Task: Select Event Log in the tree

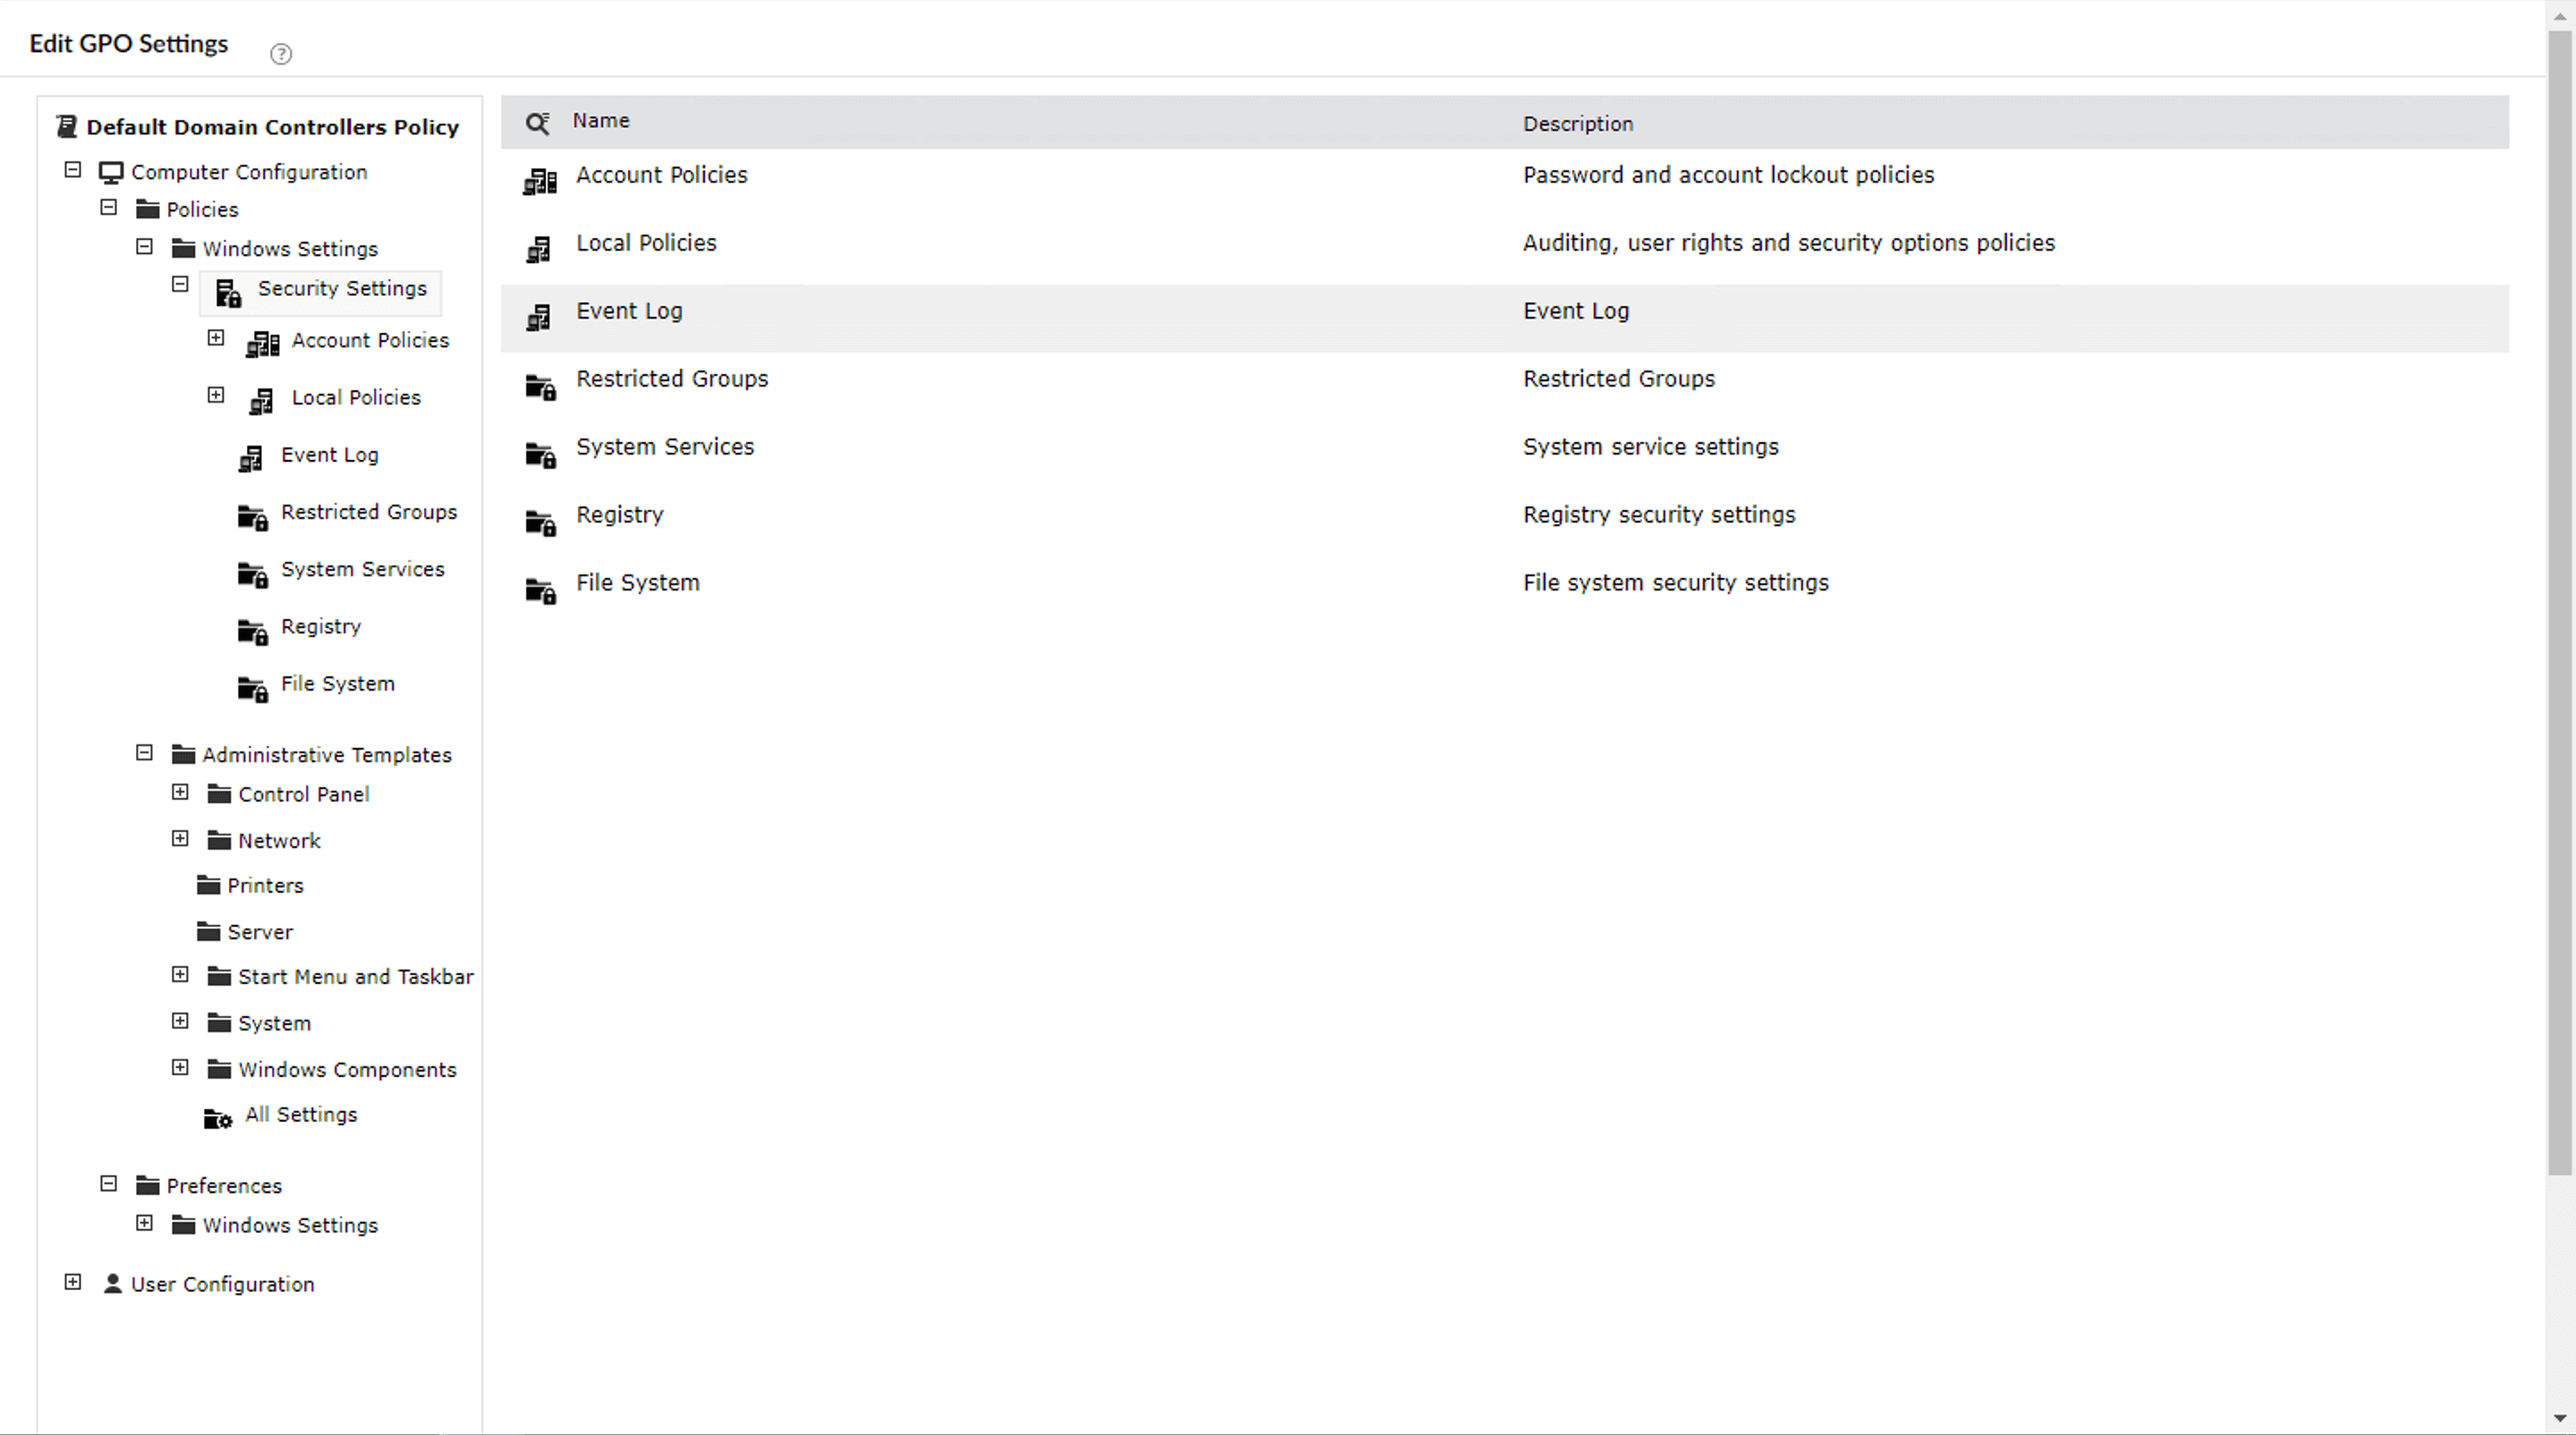Action: (329, 455)
